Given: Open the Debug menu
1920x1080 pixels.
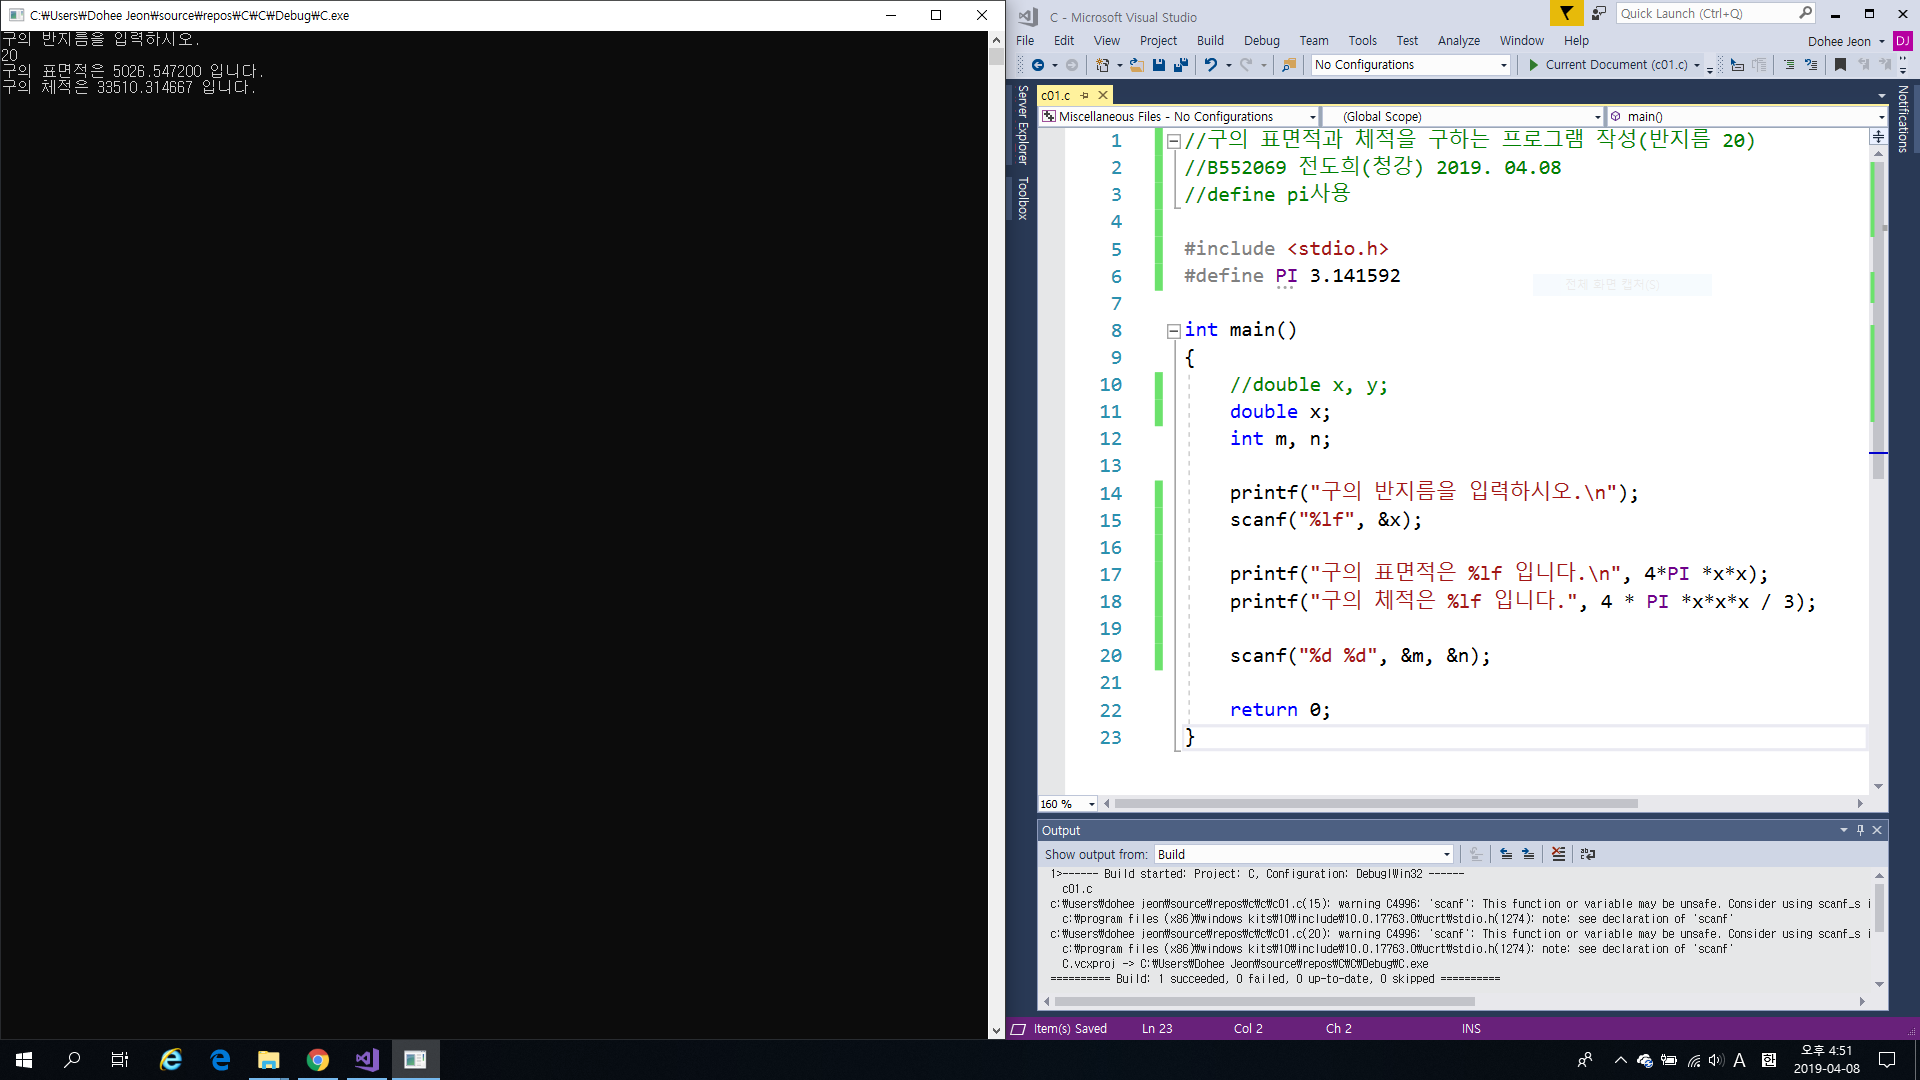Looking at the screenshot, I should pos(1261,41).
